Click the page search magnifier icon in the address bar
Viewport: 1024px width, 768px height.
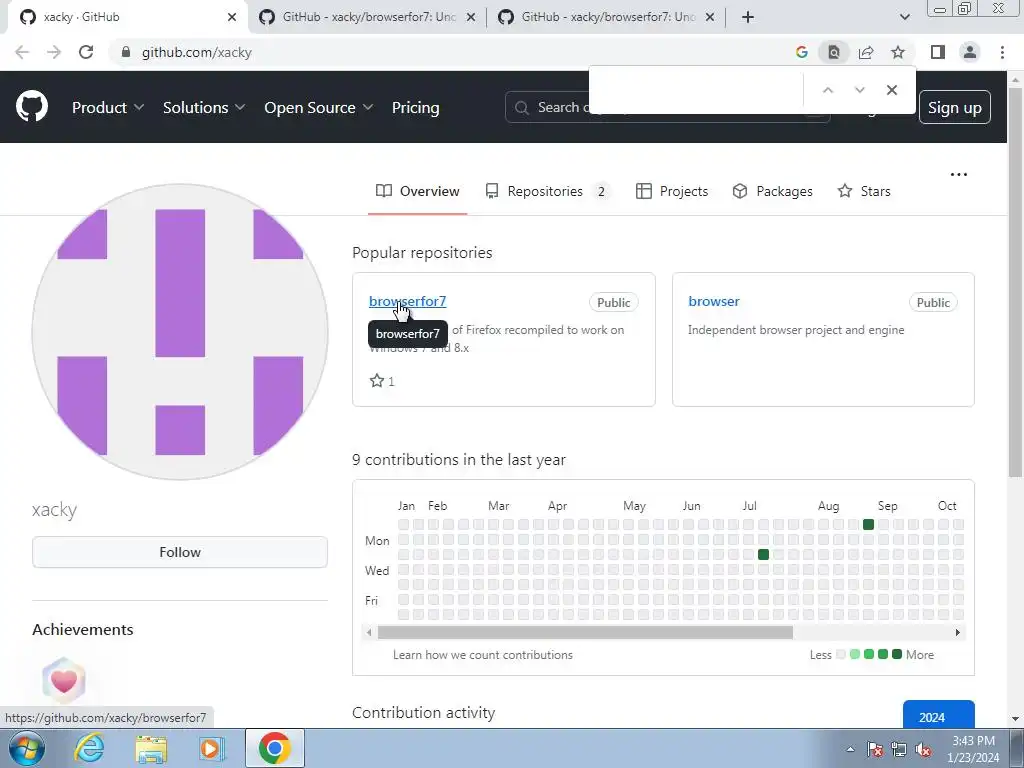point(834,52)
